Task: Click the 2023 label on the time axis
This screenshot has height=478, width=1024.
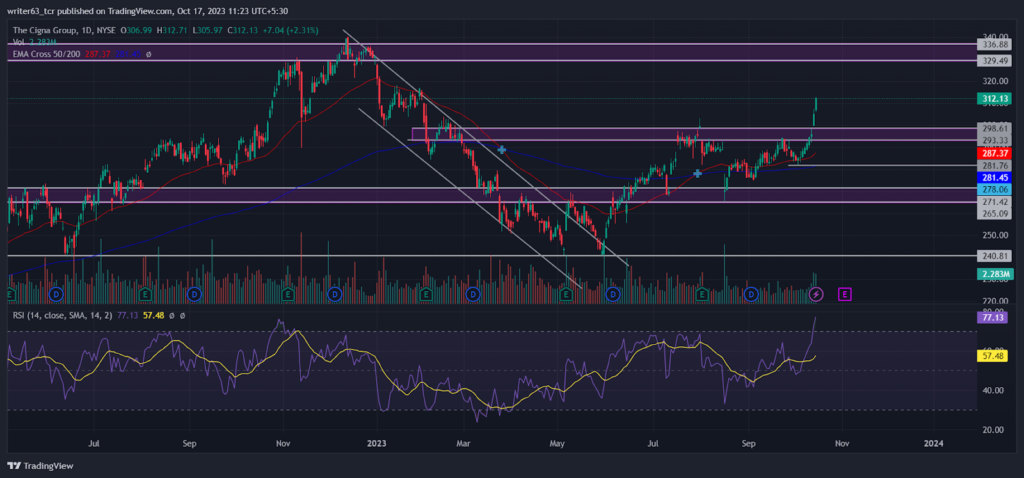Action: 377,443
